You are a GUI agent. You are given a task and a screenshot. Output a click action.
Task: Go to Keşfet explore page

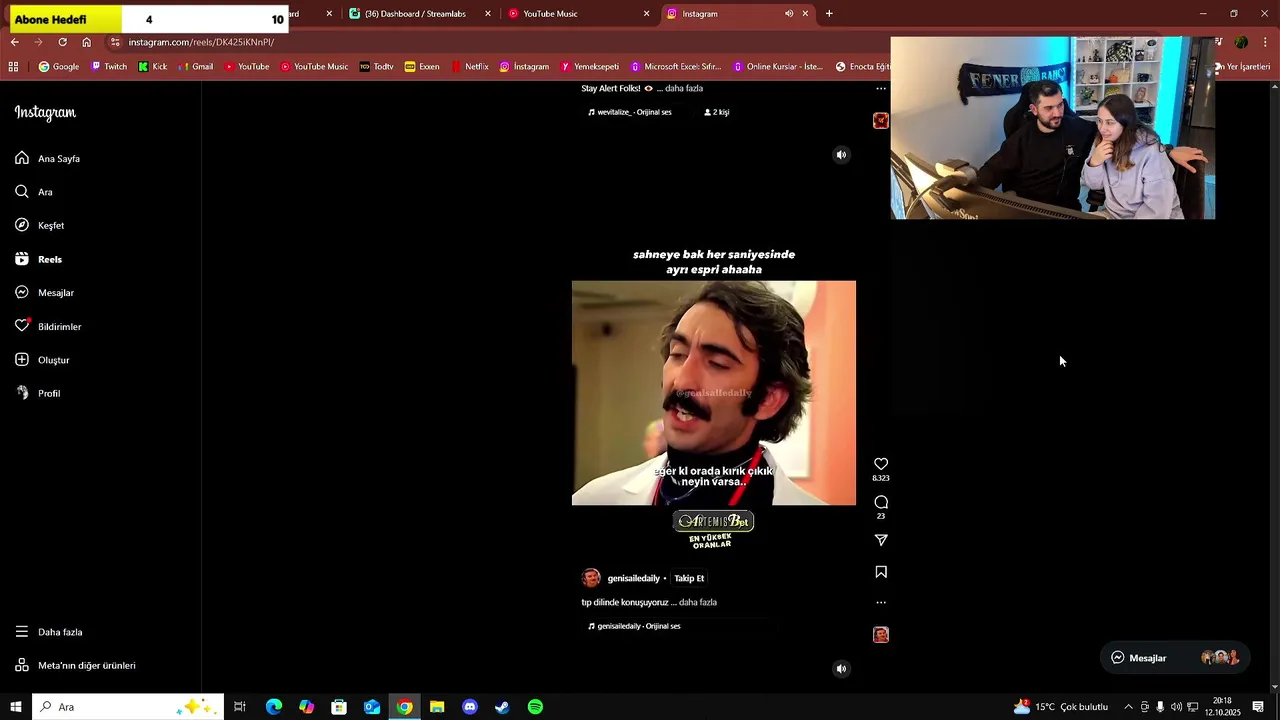pos(40,225)
